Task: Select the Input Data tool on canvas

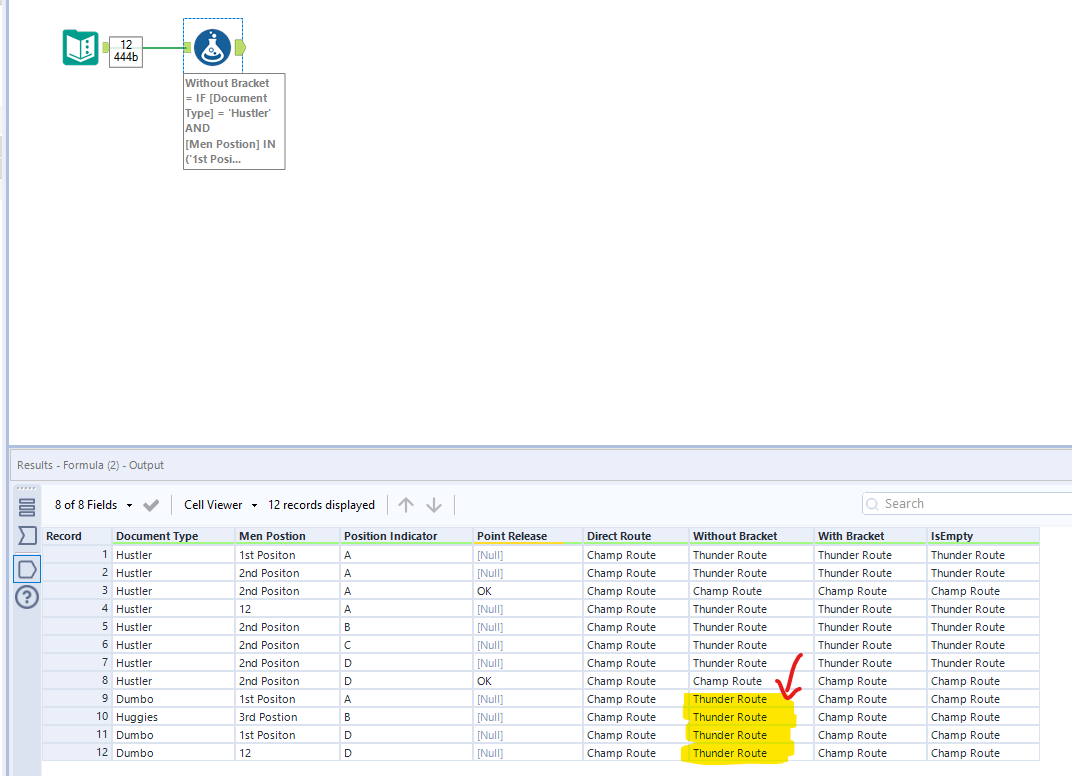Action: point(80,47)
